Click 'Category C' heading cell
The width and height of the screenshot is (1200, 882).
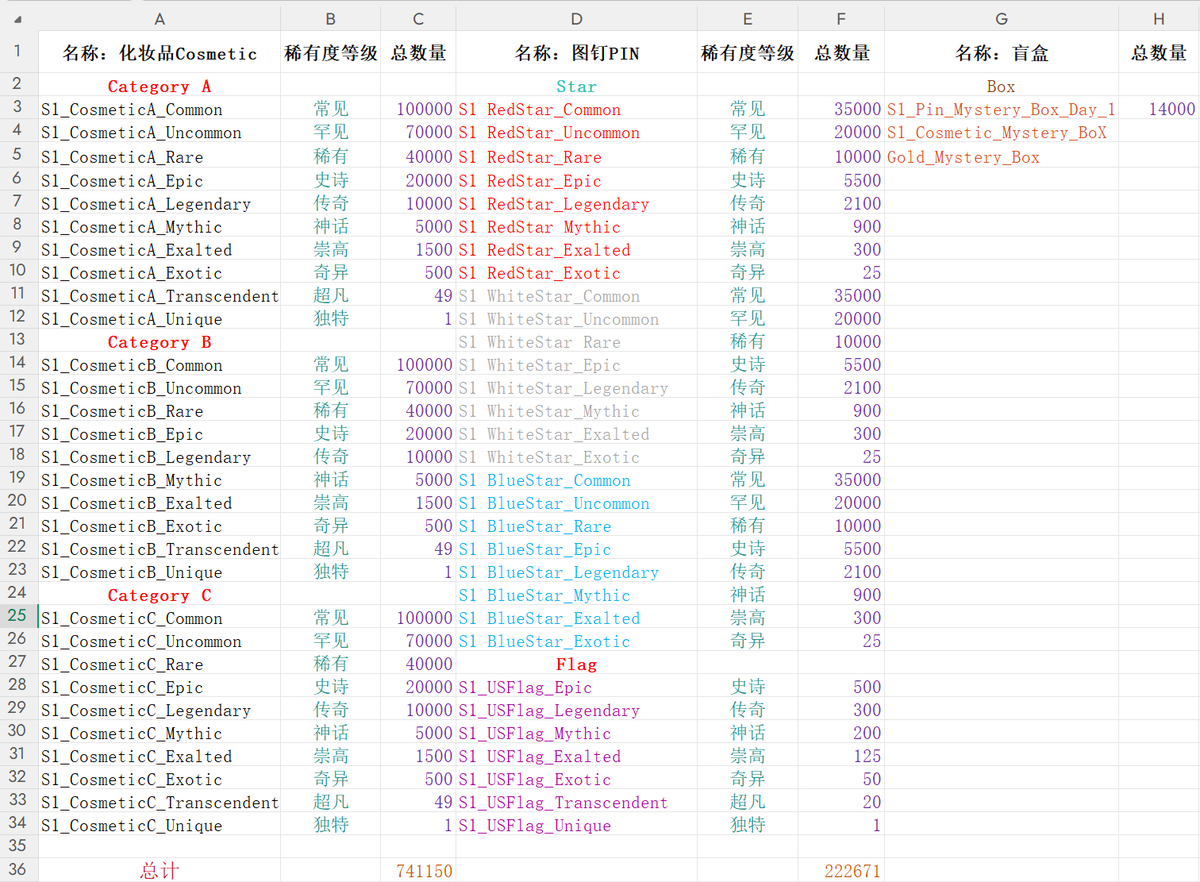[x=160, y=595]
